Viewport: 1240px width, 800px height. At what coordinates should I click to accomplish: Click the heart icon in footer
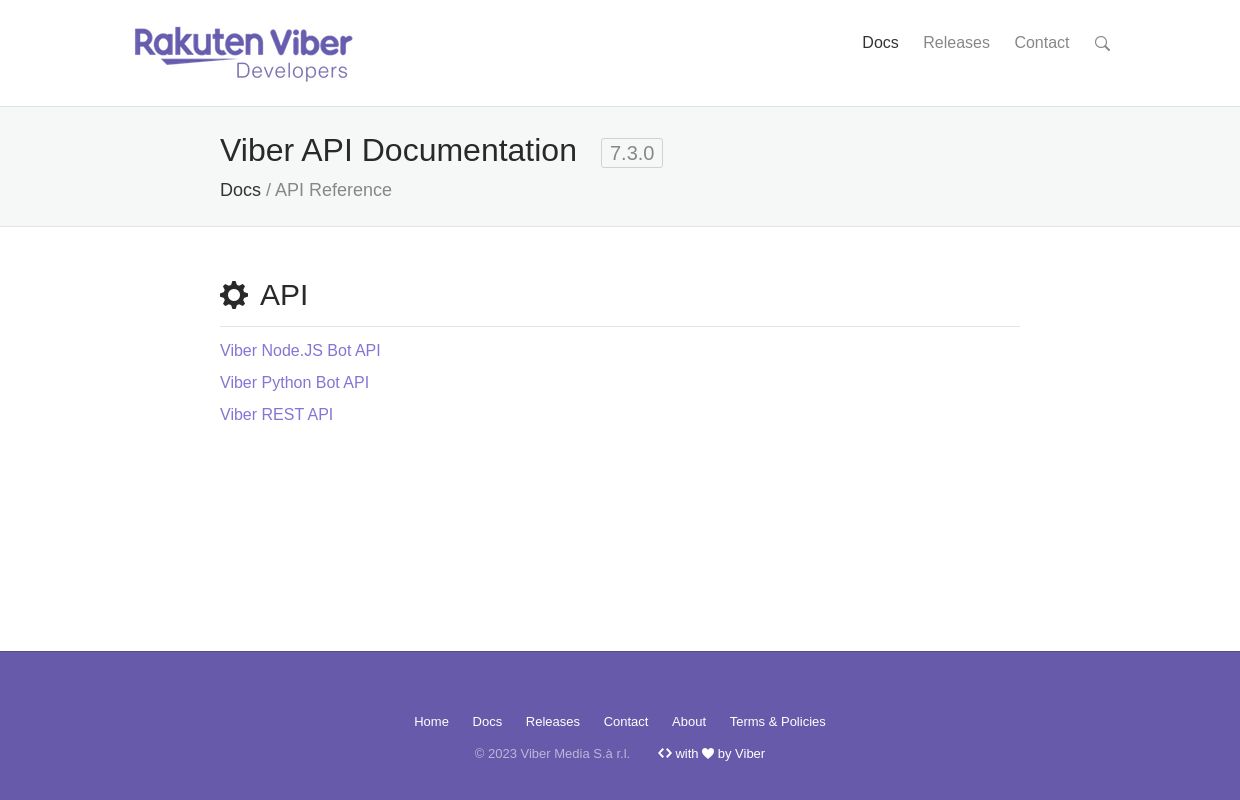click(708, 754)
